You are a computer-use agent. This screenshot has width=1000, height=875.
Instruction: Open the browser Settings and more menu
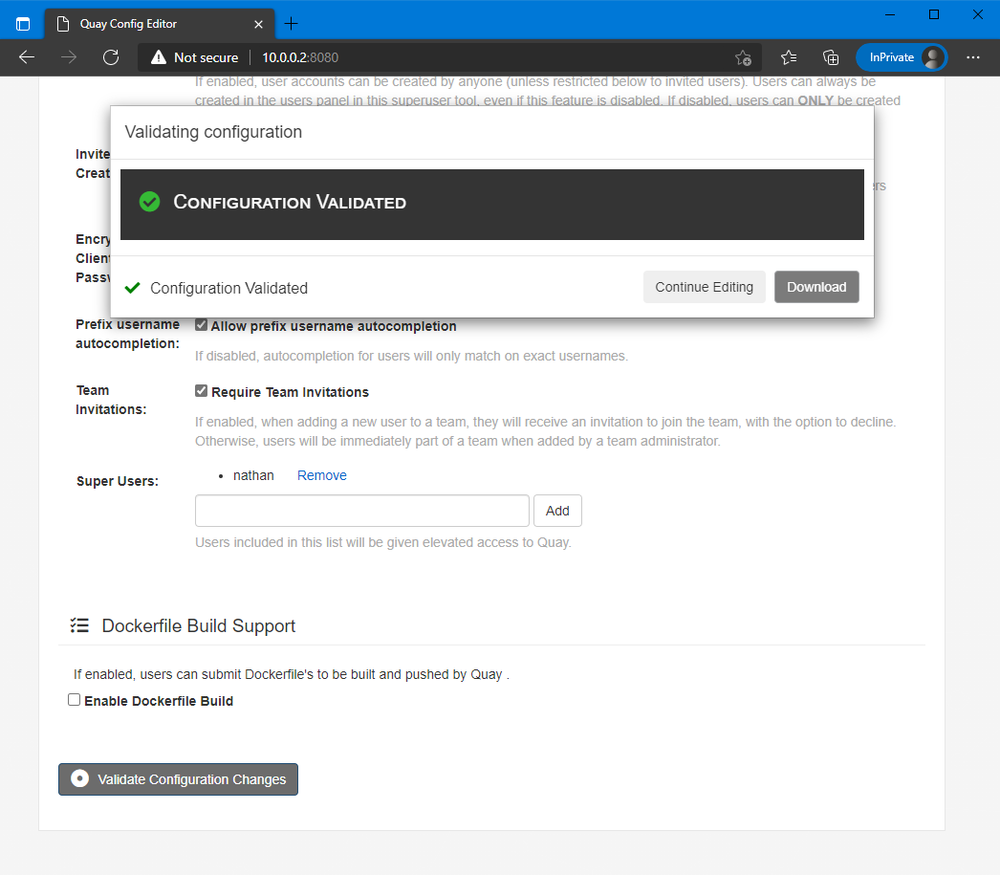pos(973,57)
